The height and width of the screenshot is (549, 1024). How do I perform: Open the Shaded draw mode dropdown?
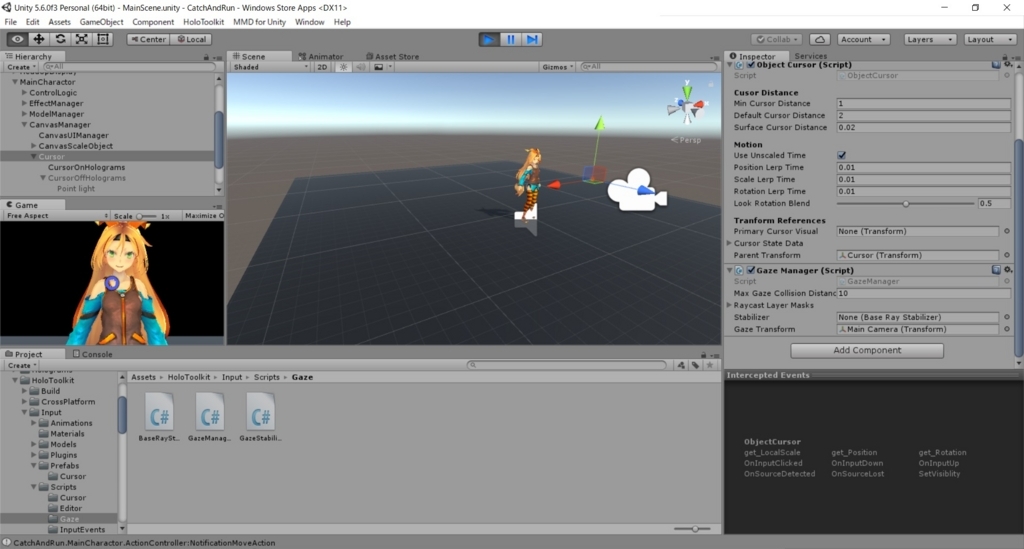270,67
